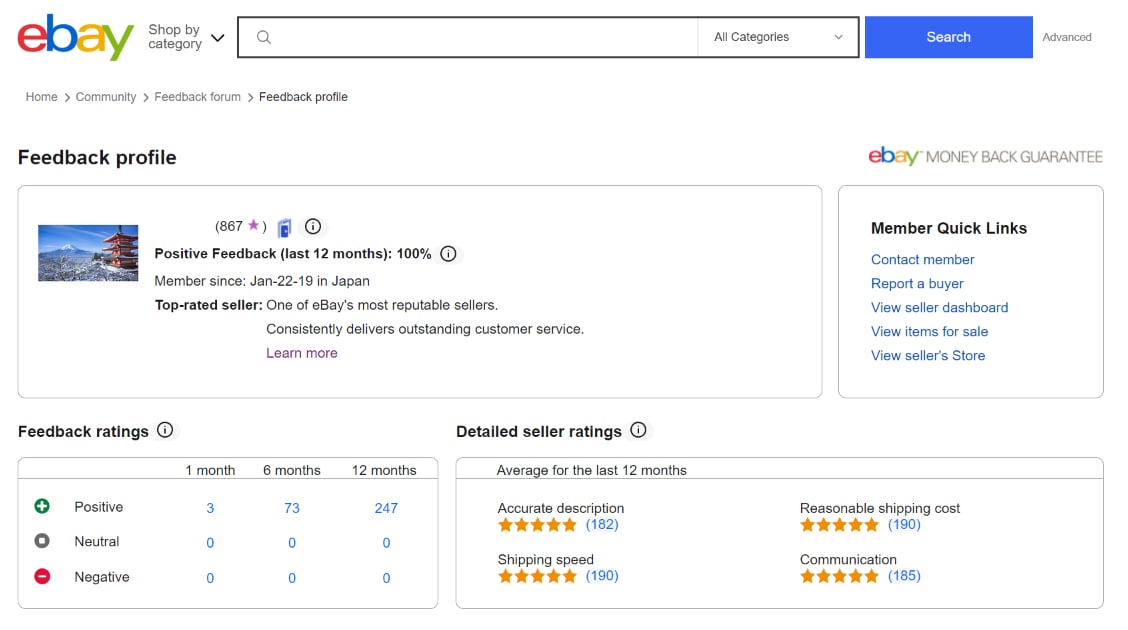Click the gray Neutral icon
Image resolution: width=1128 pixels, height=630 pixels.
(x=42, y=541)
